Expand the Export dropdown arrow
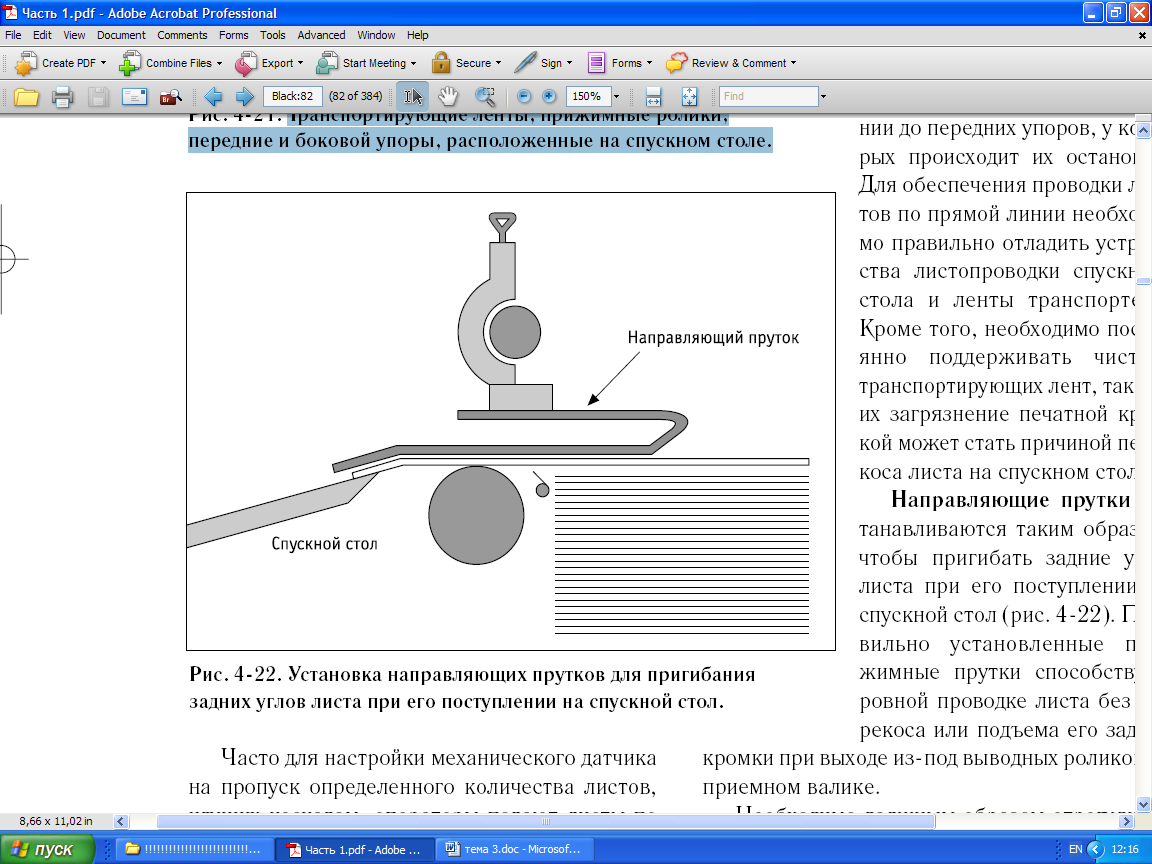This screenshot has width=1152, height=864. tap(300, 63)
